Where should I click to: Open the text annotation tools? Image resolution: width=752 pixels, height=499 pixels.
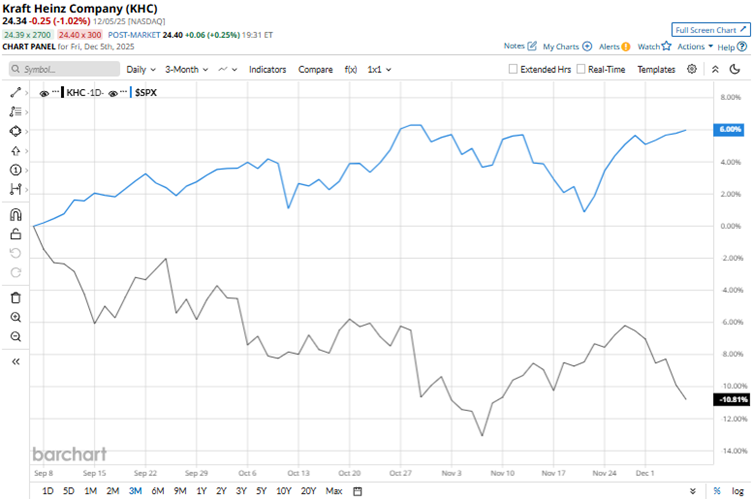15,112
